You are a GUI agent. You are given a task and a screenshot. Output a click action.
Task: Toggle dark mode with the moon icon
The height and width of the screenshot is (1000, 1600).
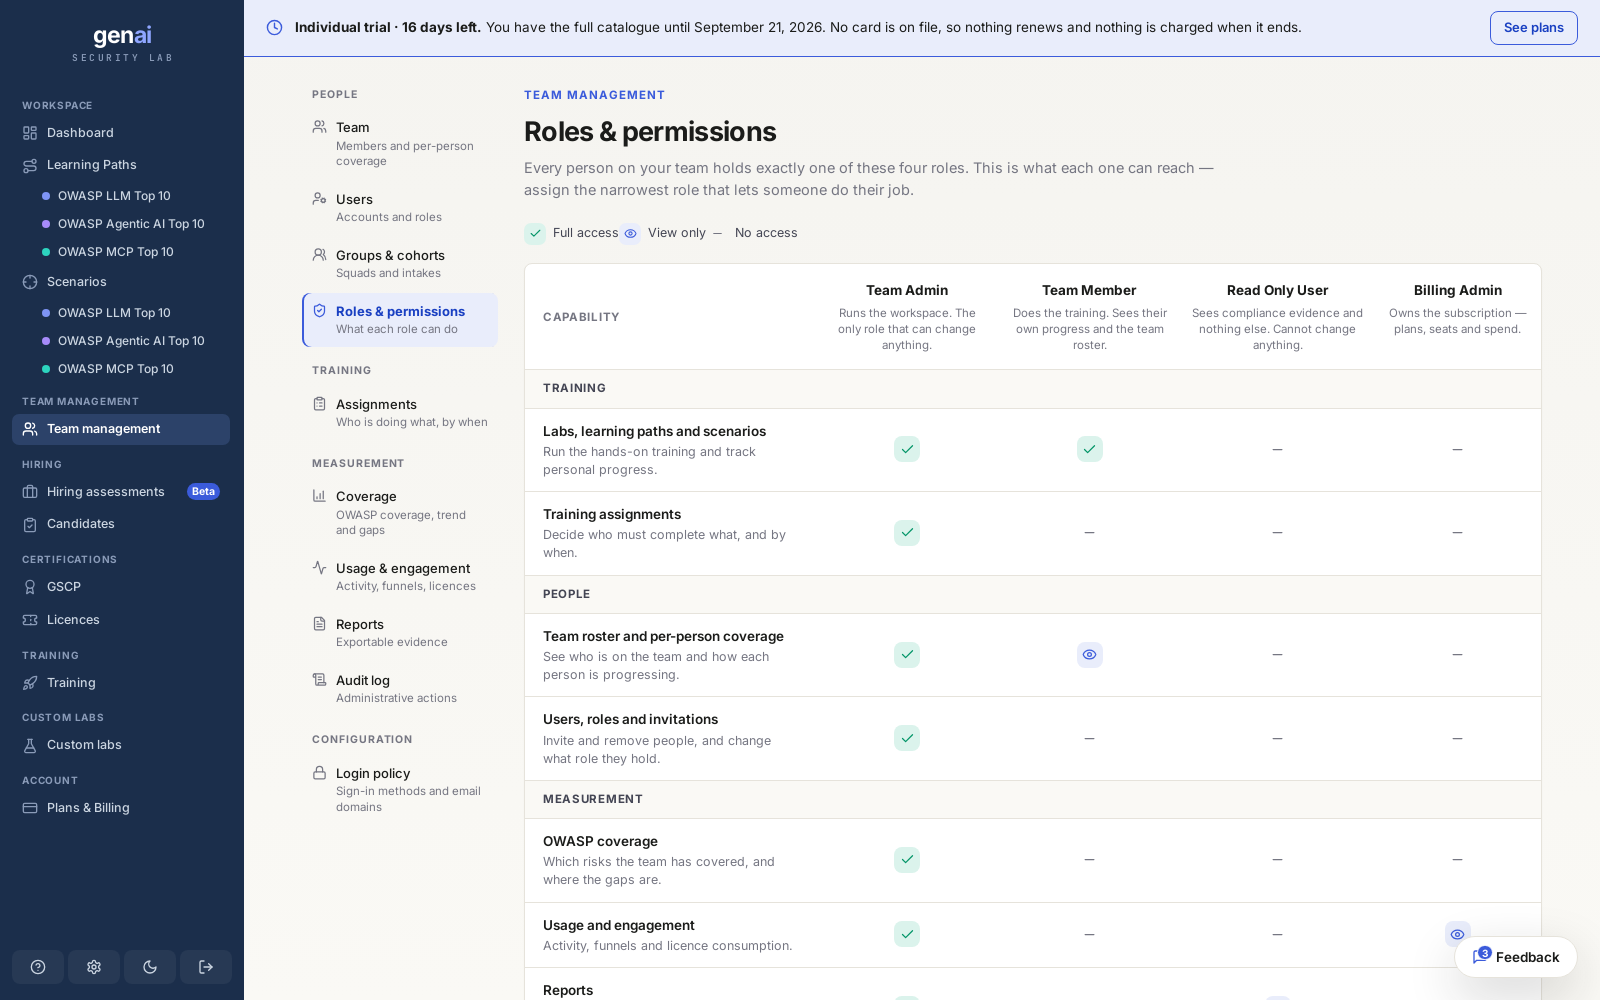point(150,967)
